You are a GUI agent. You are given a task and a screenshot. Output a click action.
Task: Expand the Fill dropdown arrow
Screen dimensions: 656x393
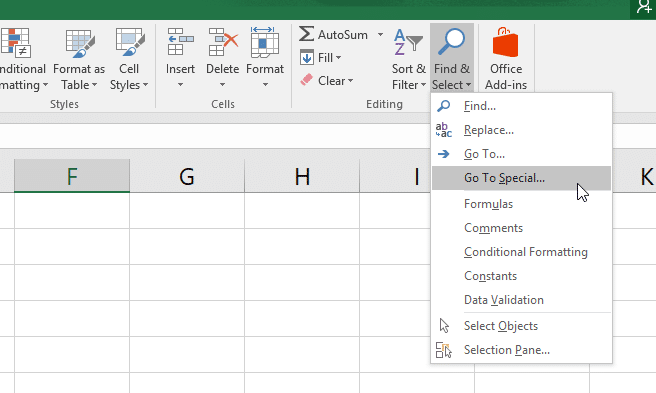click(338, 58)
